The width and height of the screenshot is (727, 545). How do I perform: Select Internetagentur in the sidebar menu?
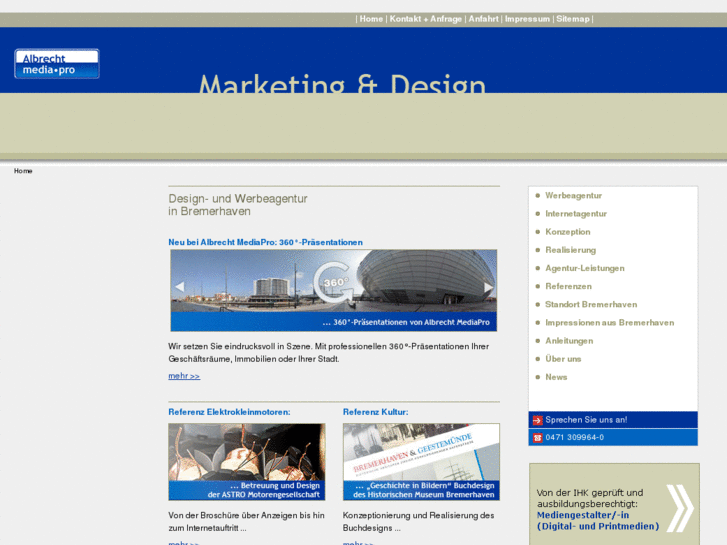click(576, 214)
